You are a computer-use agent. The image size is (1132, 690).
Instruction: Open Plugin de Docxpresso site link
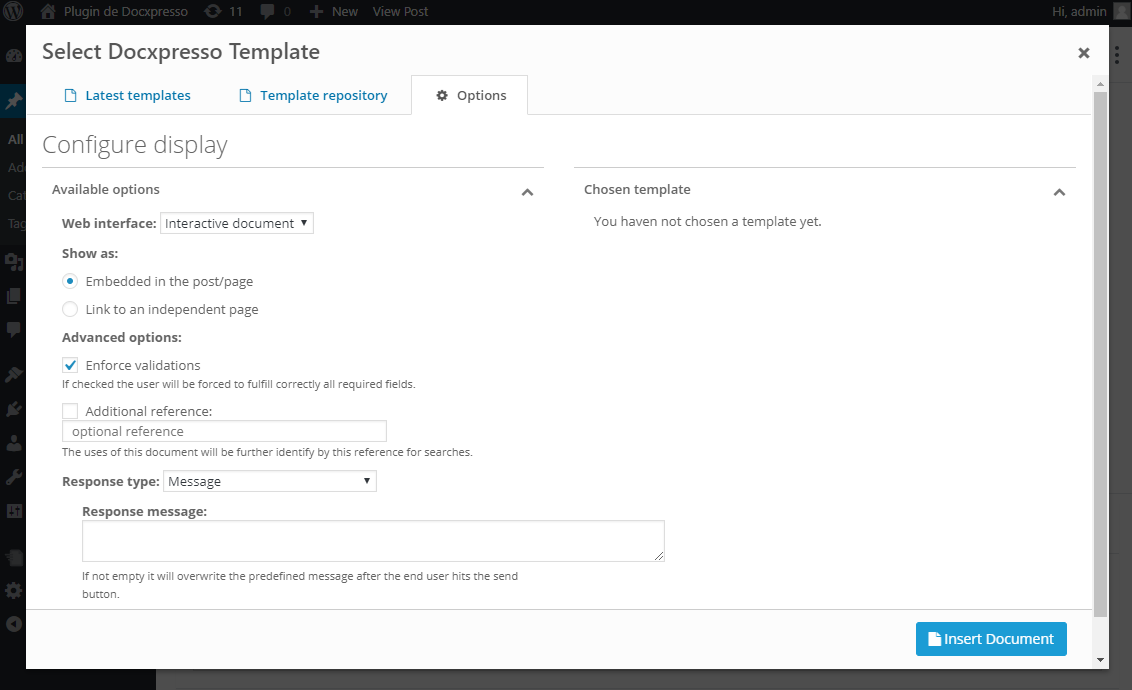click(x=126, y=12)
